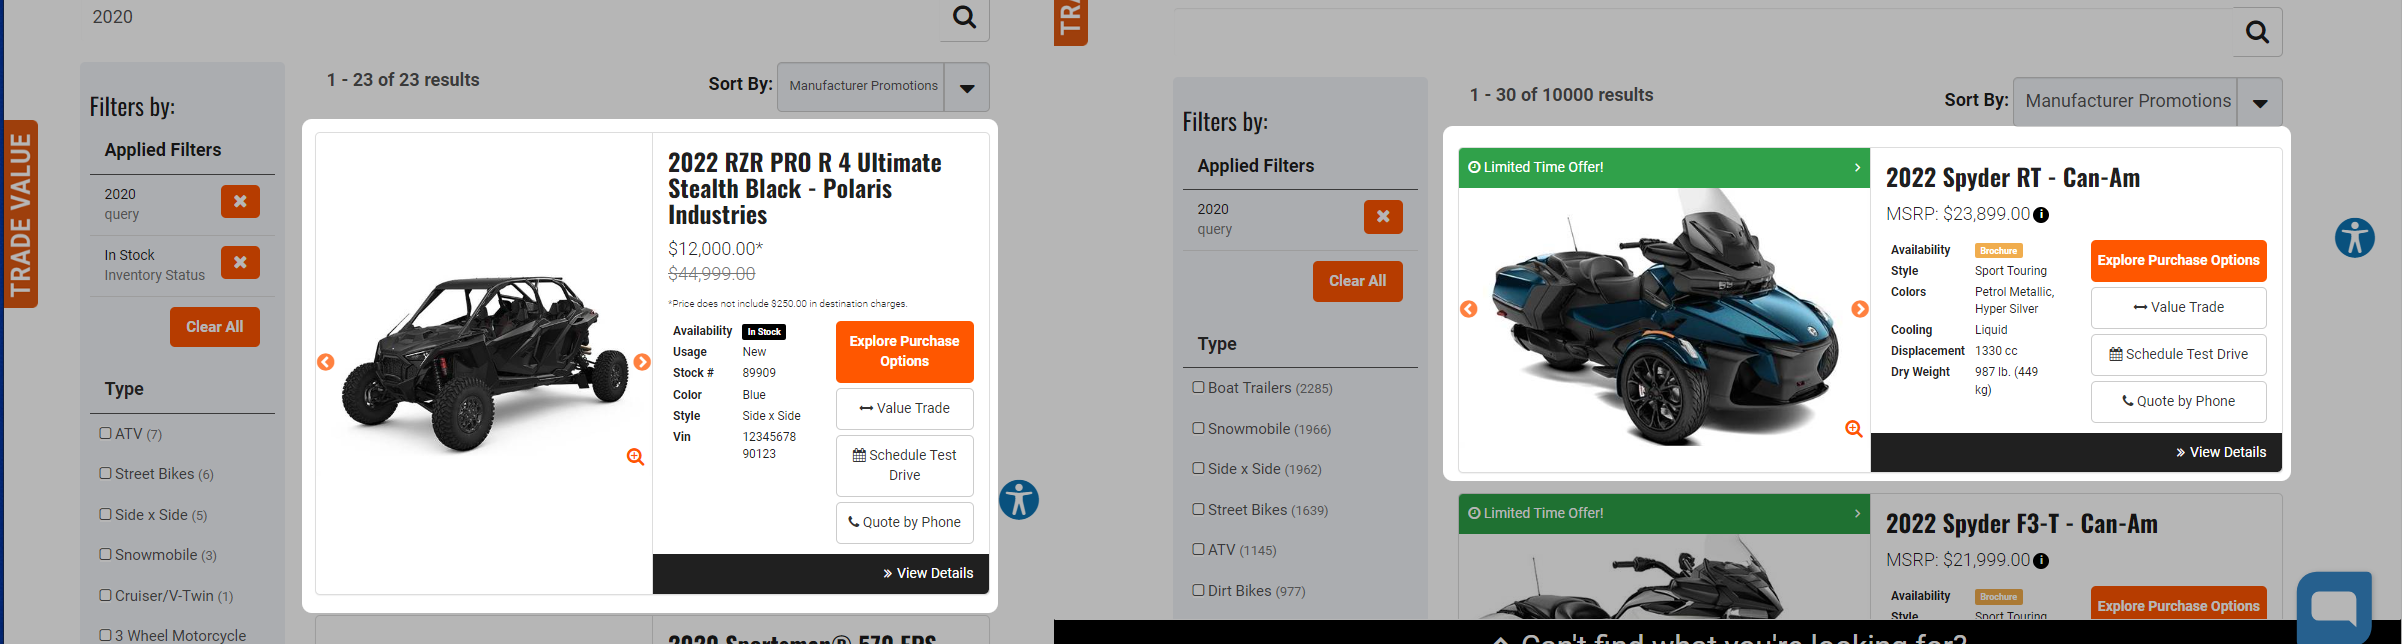This screenshot has height=644, width=2402.
Task: Check the ATV (7) type filter
Action: pyautogui.click(x=105, y=433)
